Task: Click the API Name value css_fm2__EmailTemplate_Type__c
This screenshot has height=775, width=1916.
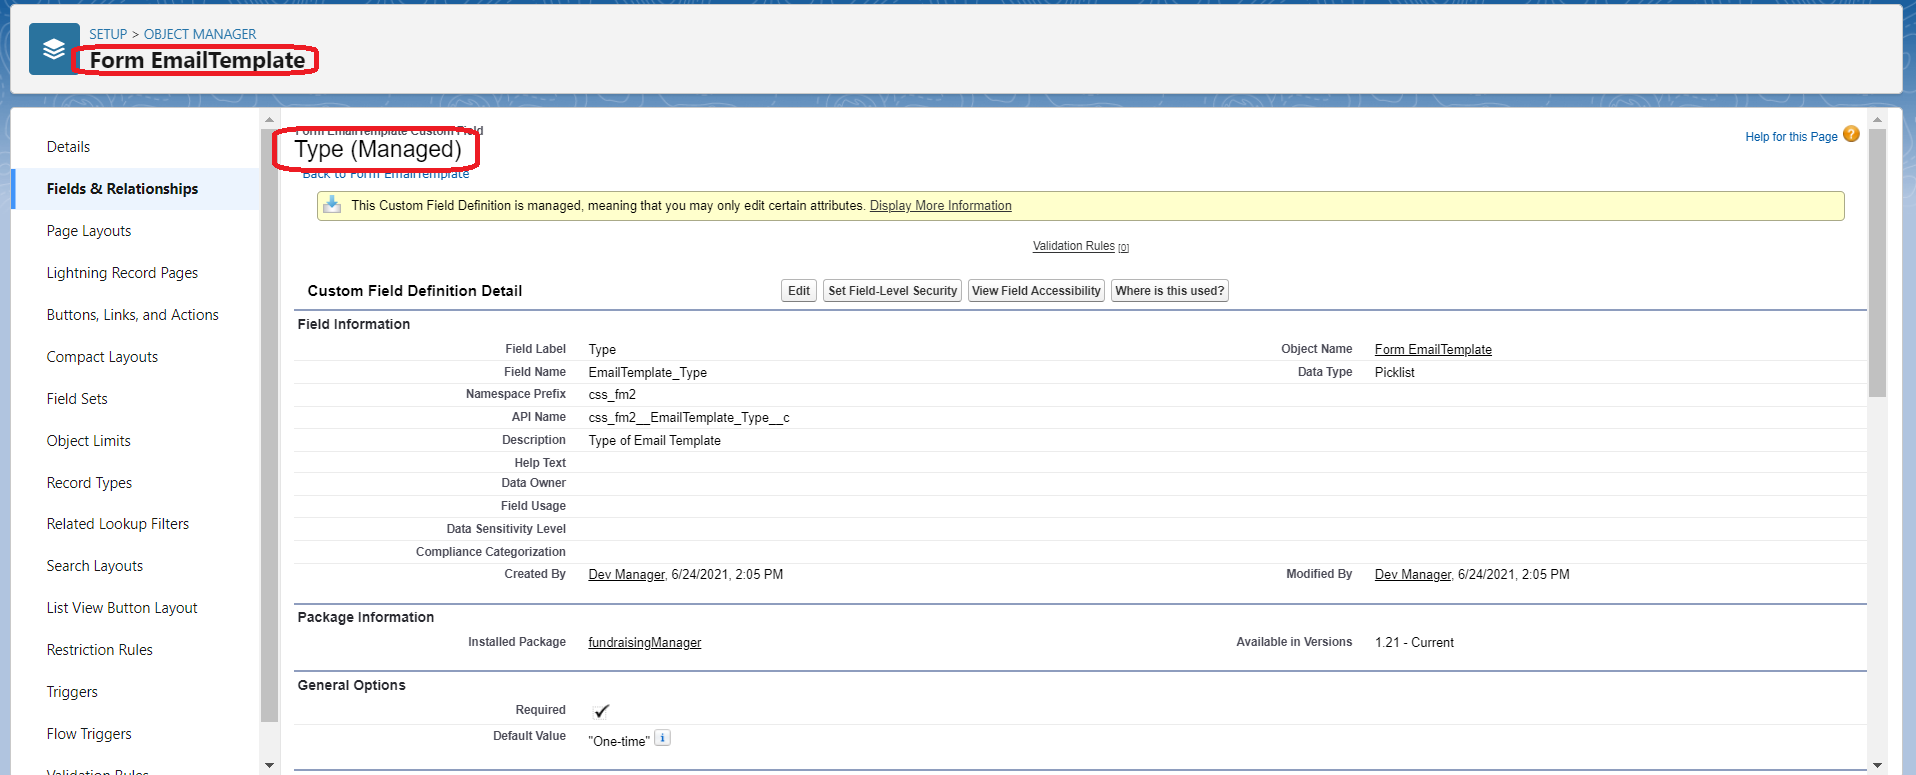Action: point(689,418)
